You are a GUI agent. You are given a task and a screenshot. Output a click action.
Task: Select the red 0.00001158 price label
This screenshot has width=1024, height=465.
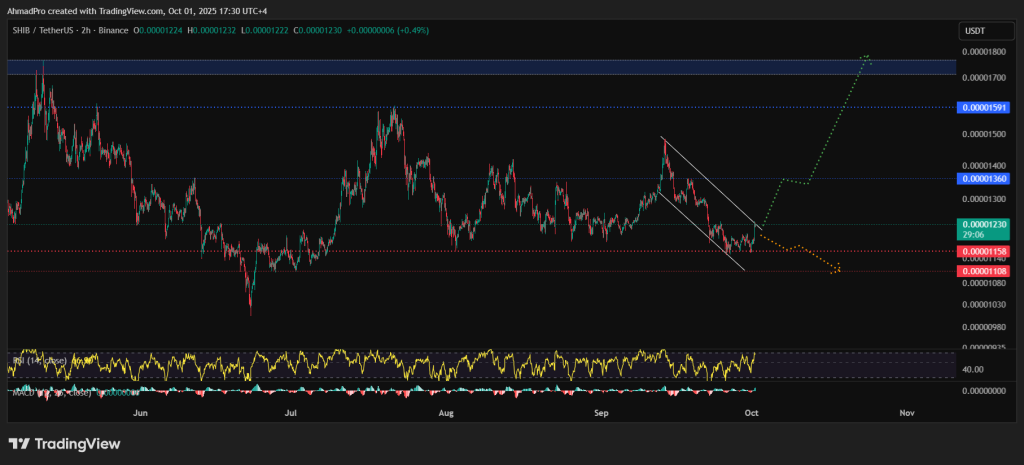pos(984,251)
